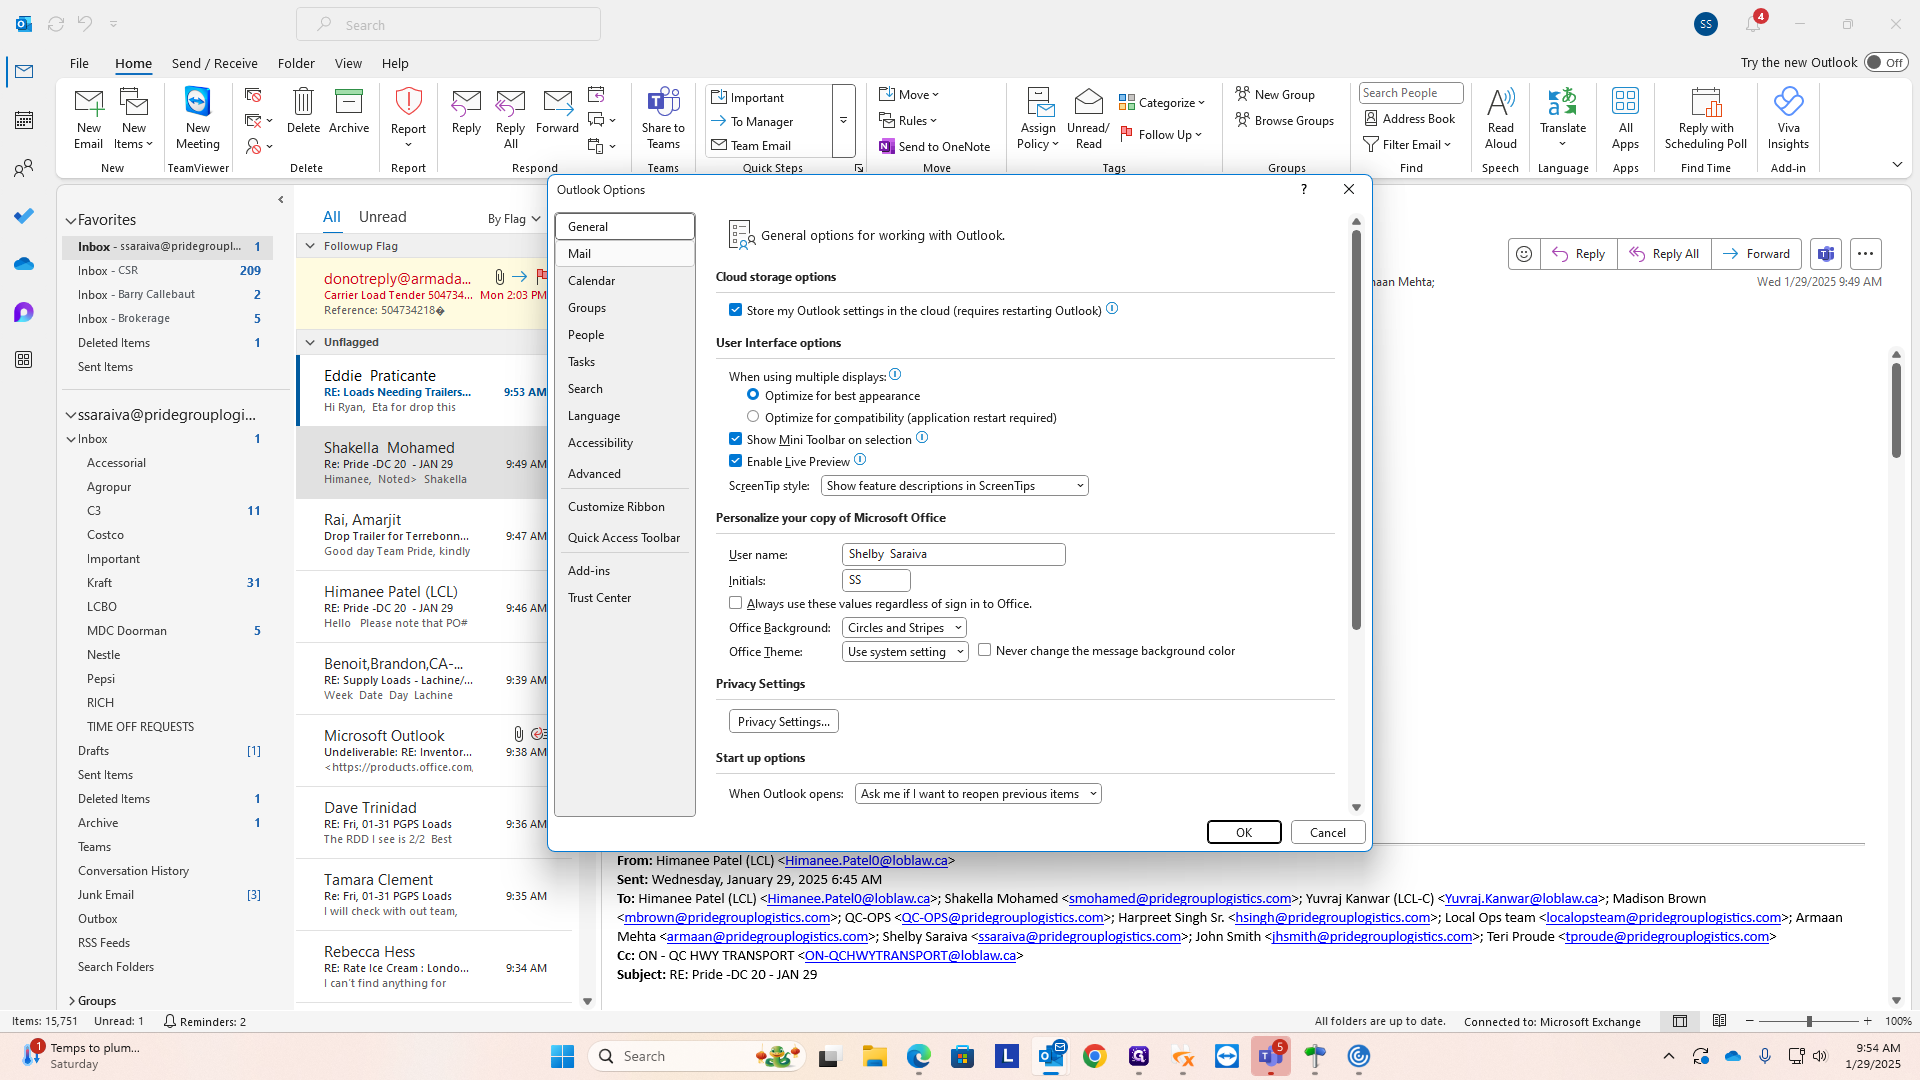Click the Report message icon
This screenshot has width=1920, height=1080.
point(408,101)
